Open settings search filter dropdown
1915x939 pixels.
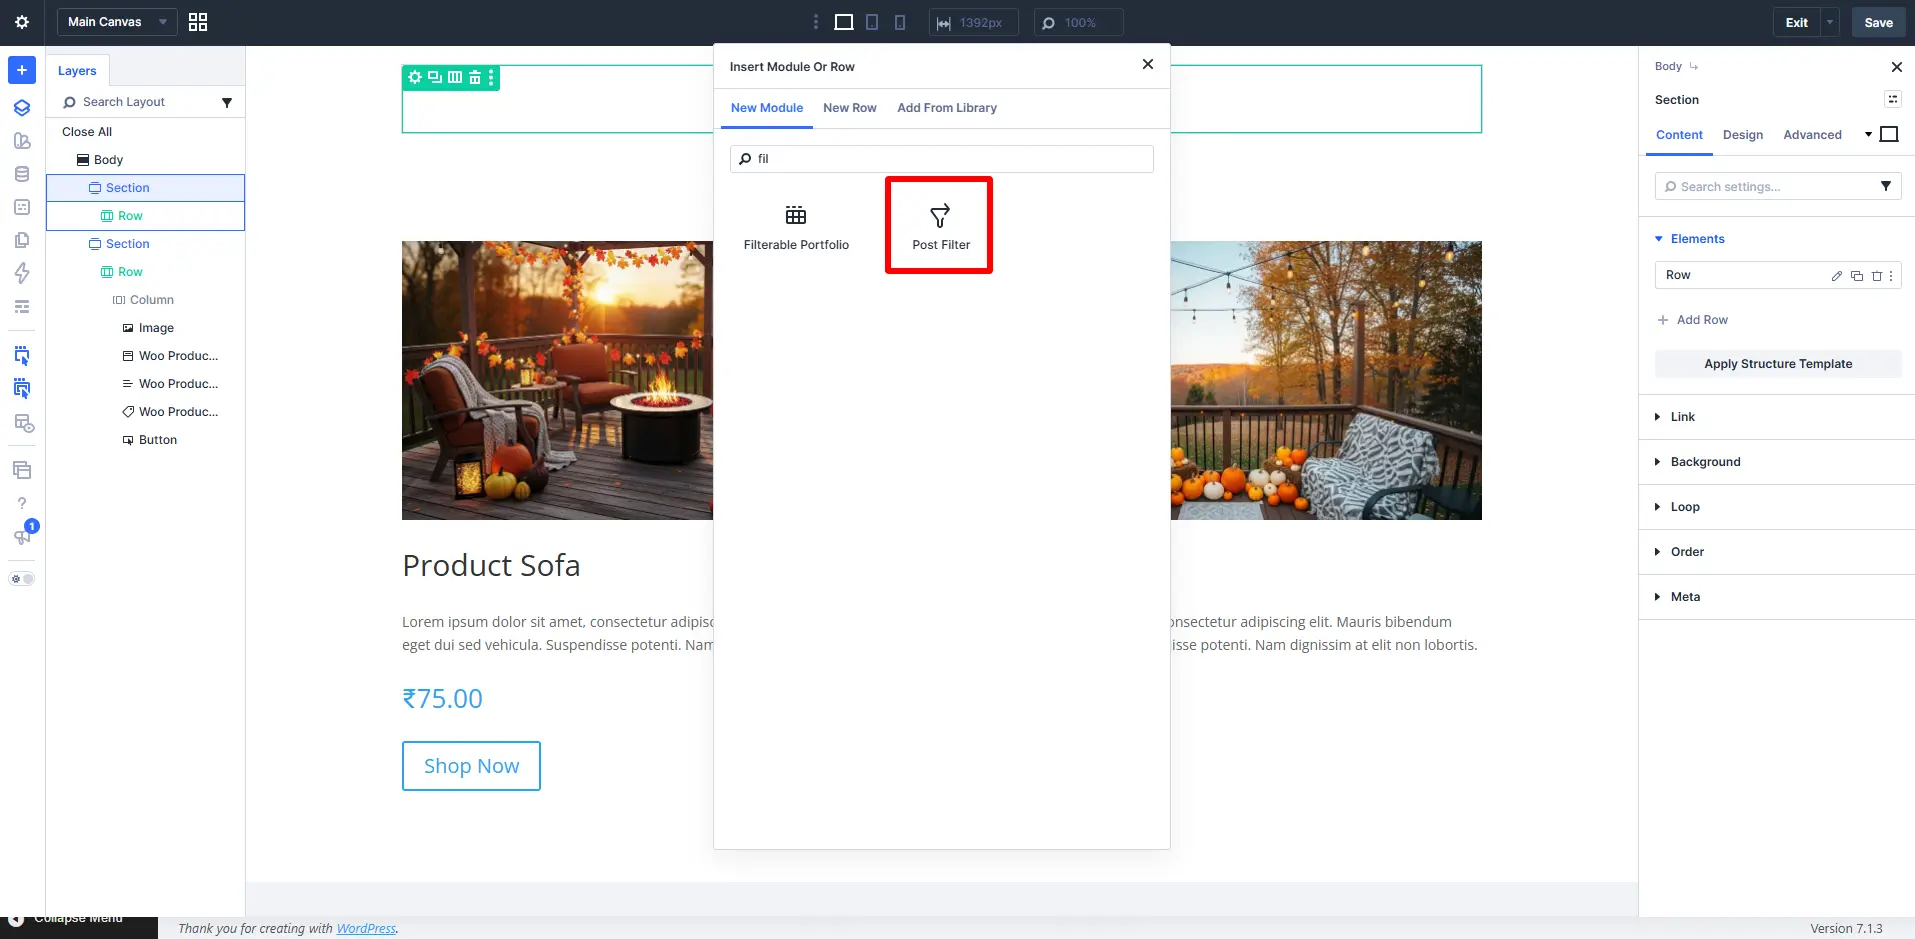1886,187
